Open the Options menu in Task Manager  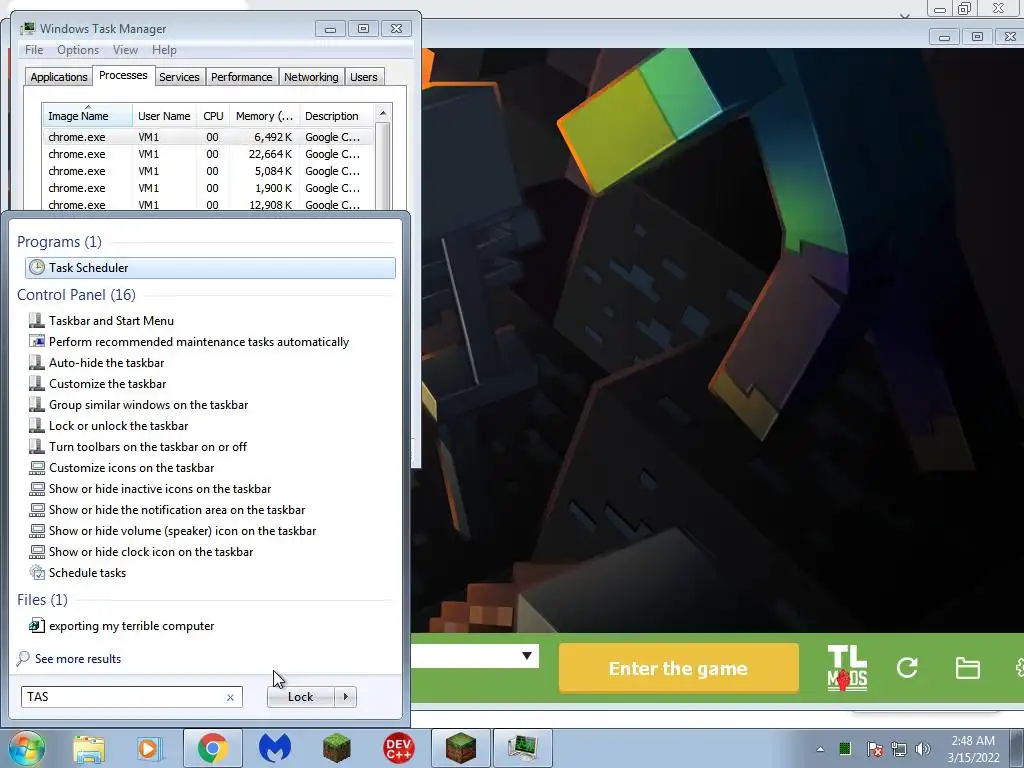pyautogui.click(x=78, y=50)
